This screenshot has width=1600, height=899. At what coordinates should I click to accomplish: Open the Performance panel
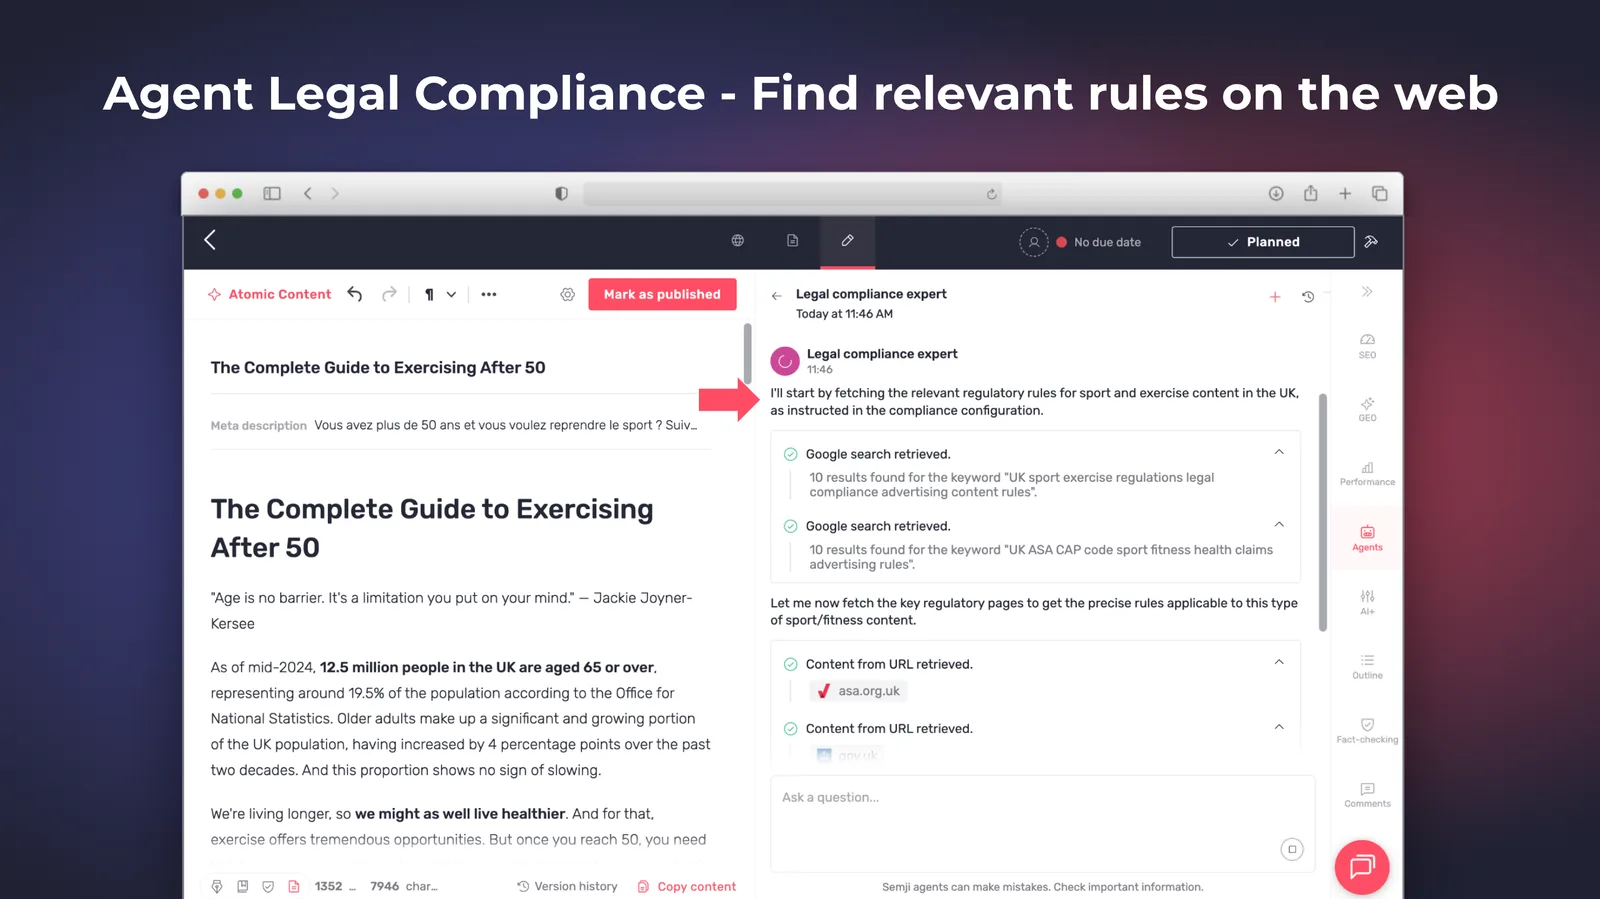click(1367, 473)
